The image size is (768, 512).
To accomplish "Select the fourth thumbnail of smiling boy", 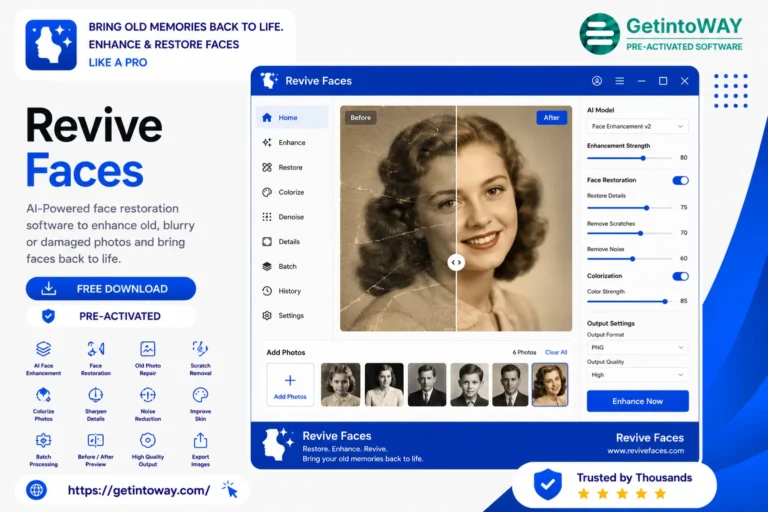I will click(x=469, y=385).
